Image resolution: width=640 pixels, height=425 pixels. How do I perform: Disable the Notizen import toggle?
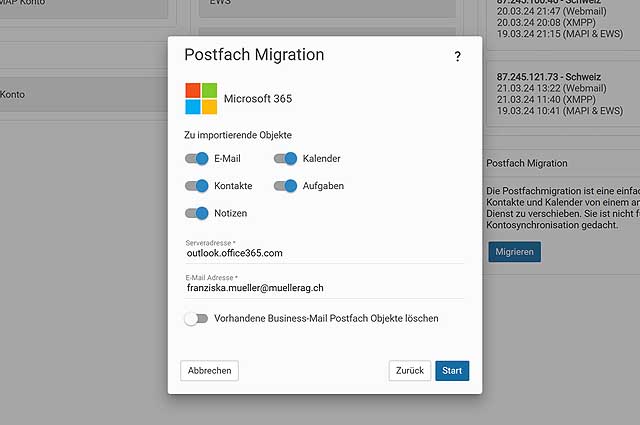pyautogui.click(x=197, y=213)
